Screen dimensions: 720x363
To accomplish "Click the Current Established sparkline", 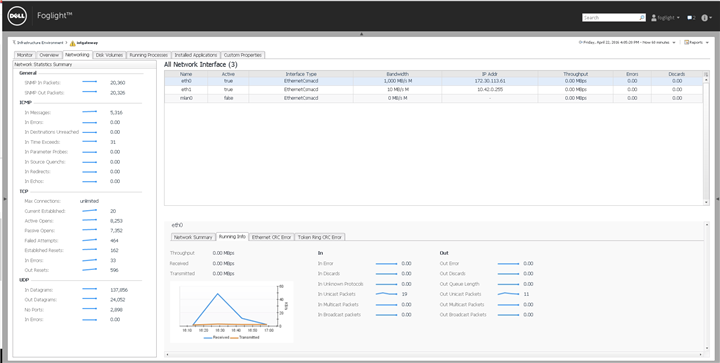I will click(90, 211).
